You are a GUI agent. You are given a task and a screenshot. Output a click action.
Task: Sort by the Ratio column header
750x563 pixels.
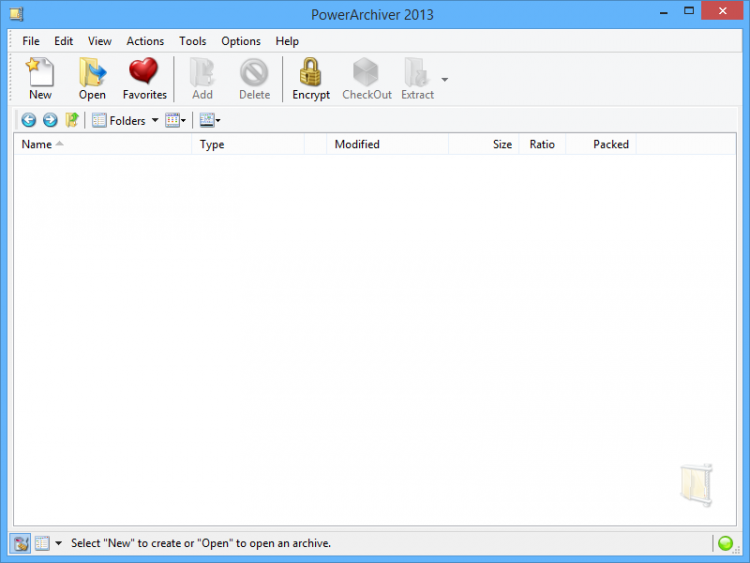point(542,144)
